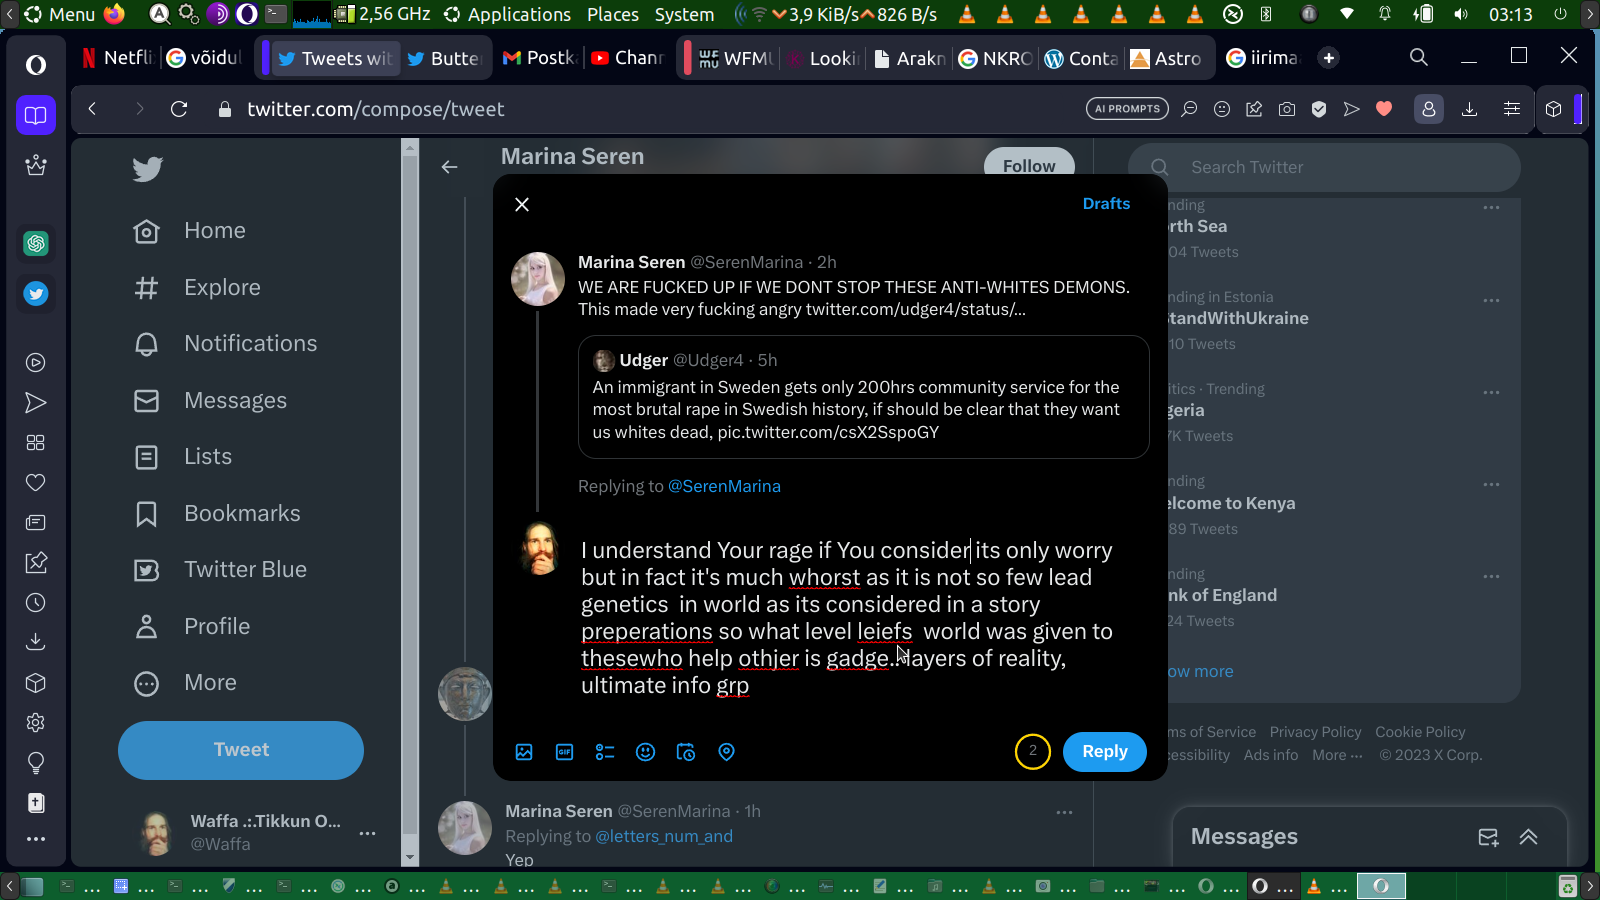Open Lists in the Twitter sidebar
Image resolution: width=1600 pixels, height=900 pixels.
pyautogui.click(x=183, y=457)
